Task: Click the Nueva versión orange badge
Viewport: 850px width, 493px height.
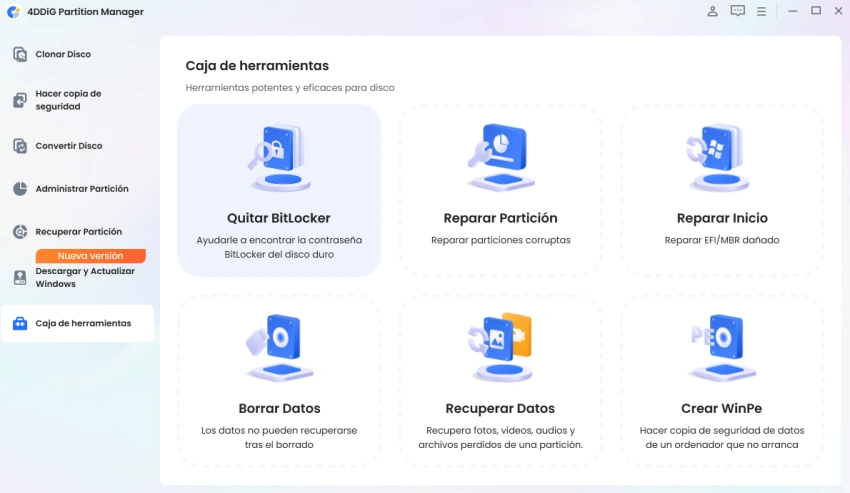Action: [x=91, y=255]
